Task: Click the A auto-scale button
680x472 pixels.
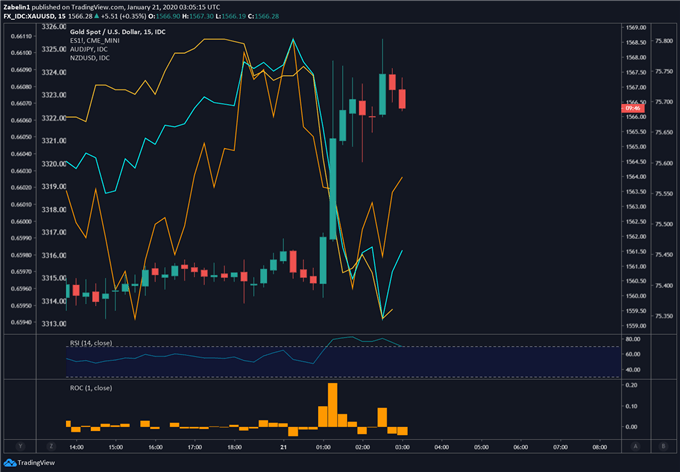Action: tap(636, 446)
